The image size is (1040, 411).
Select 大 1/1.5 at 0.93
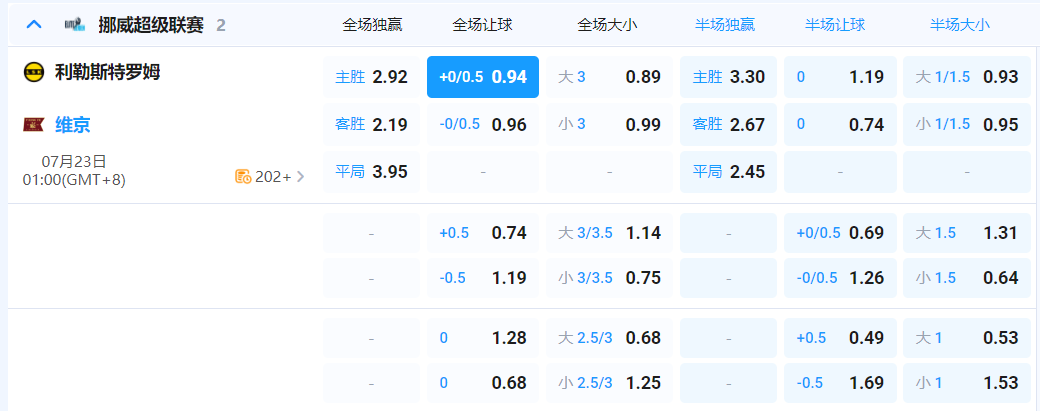[967, 77]
